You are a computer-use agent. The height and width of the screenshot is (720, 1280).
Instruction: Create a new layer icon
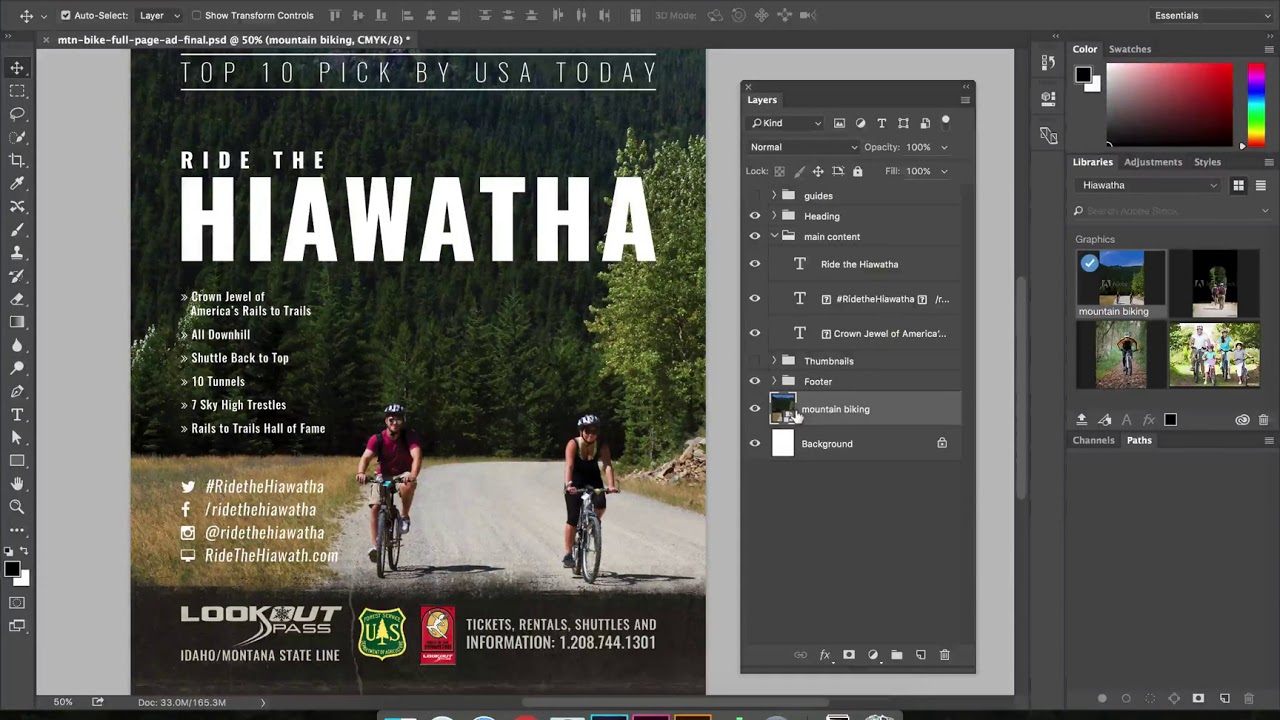[921, 655]
